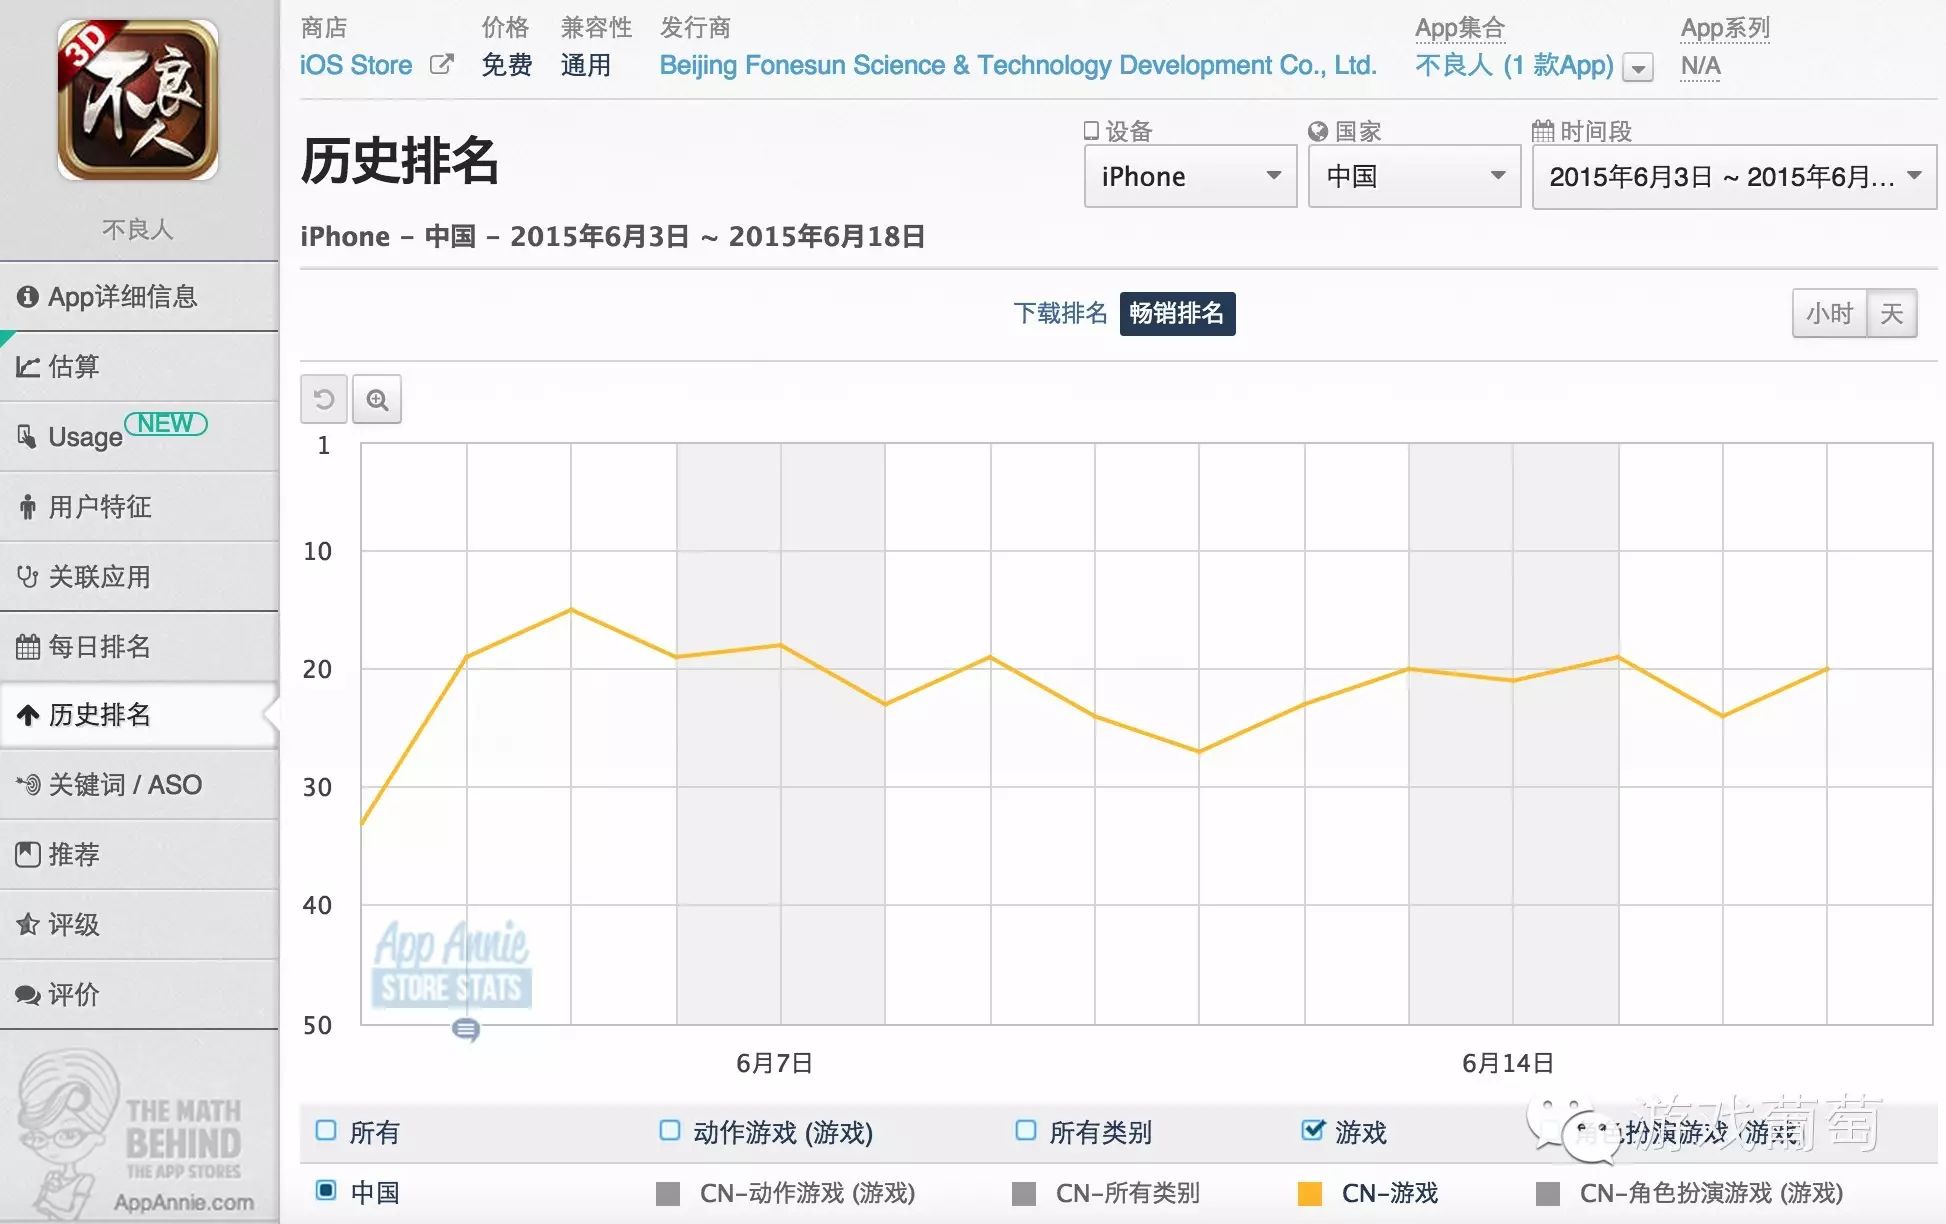Click the device icon beside 设备 label
Image resolution: width=1946 pixels, height=1224 pixels.
click(1092, 131)
